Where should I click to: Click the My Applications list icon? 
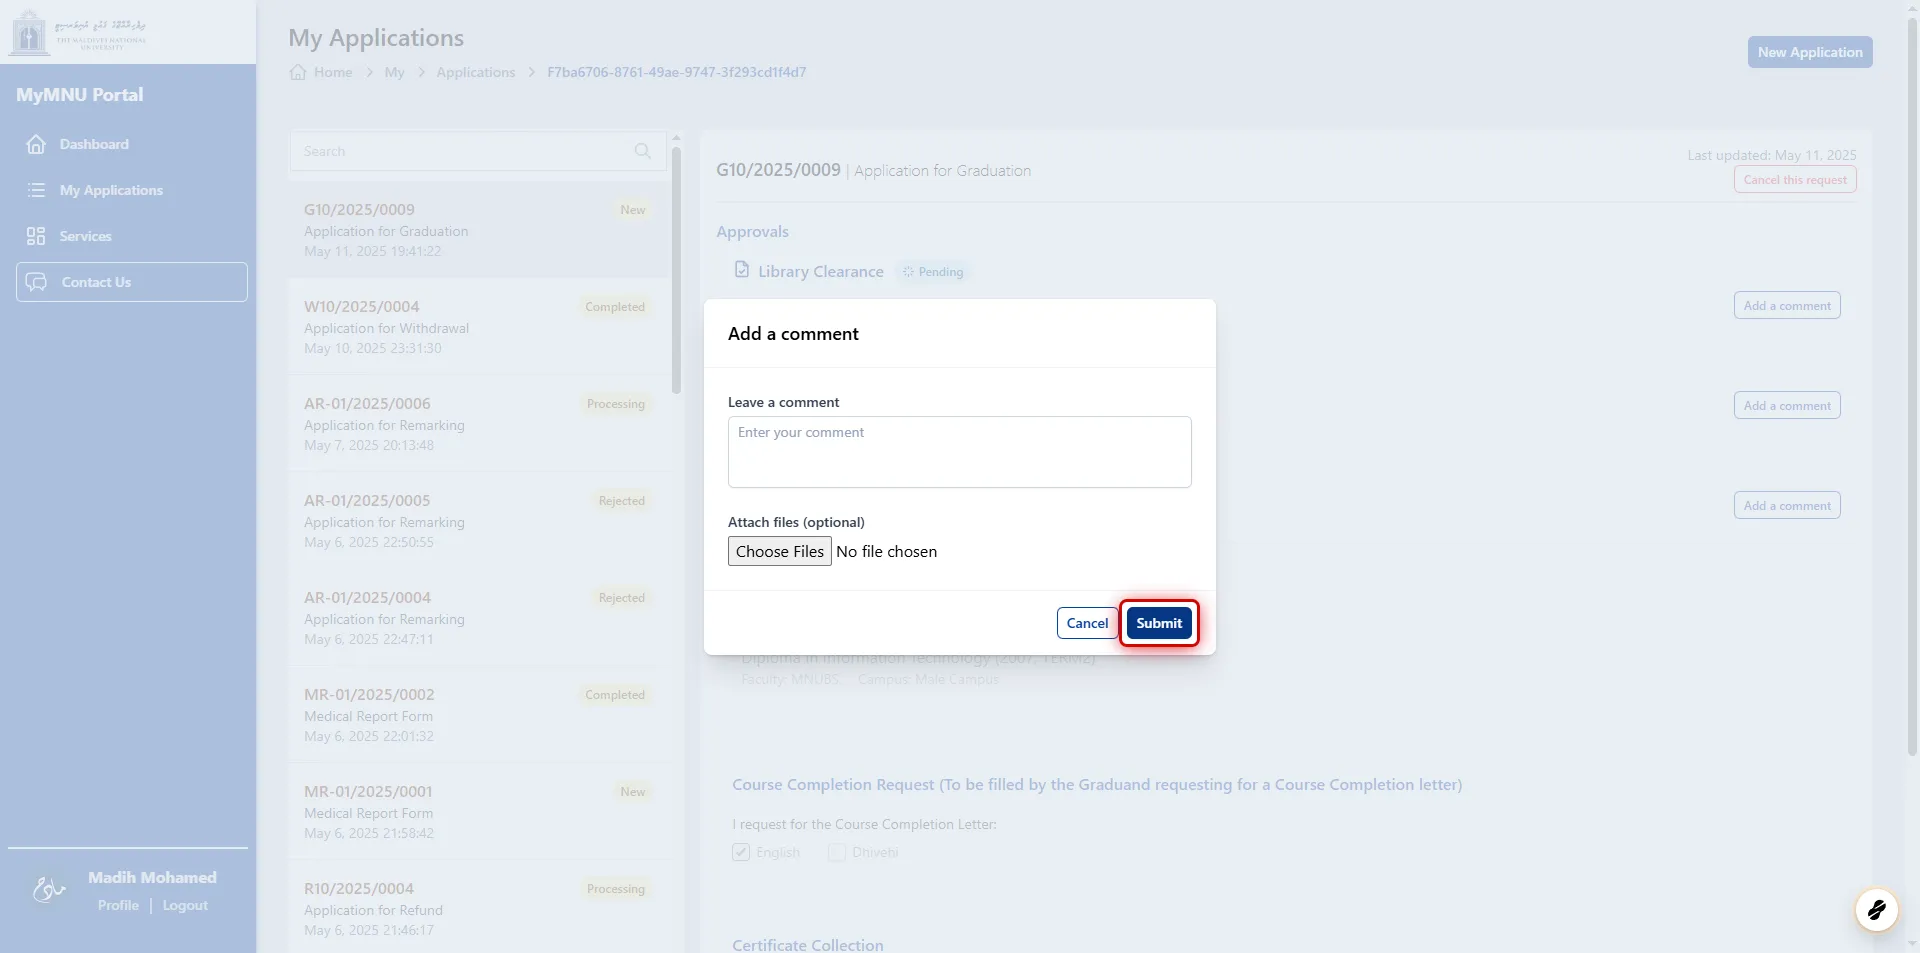pyautogui.click(x=36, y=190)
